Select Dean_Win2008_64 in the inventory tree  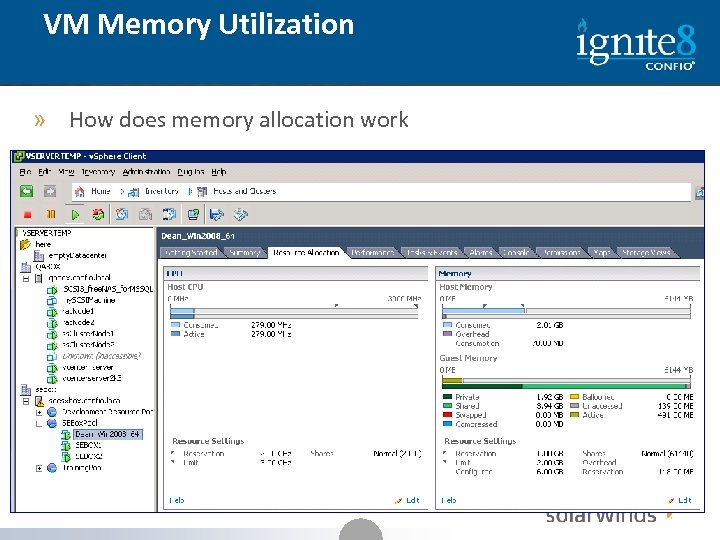(107, 434)
